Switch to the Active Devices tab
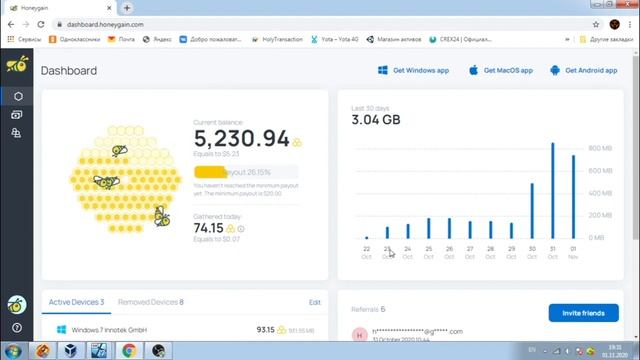Image resolution: width=640 pixels, height=360 pixels. point(76,302)
